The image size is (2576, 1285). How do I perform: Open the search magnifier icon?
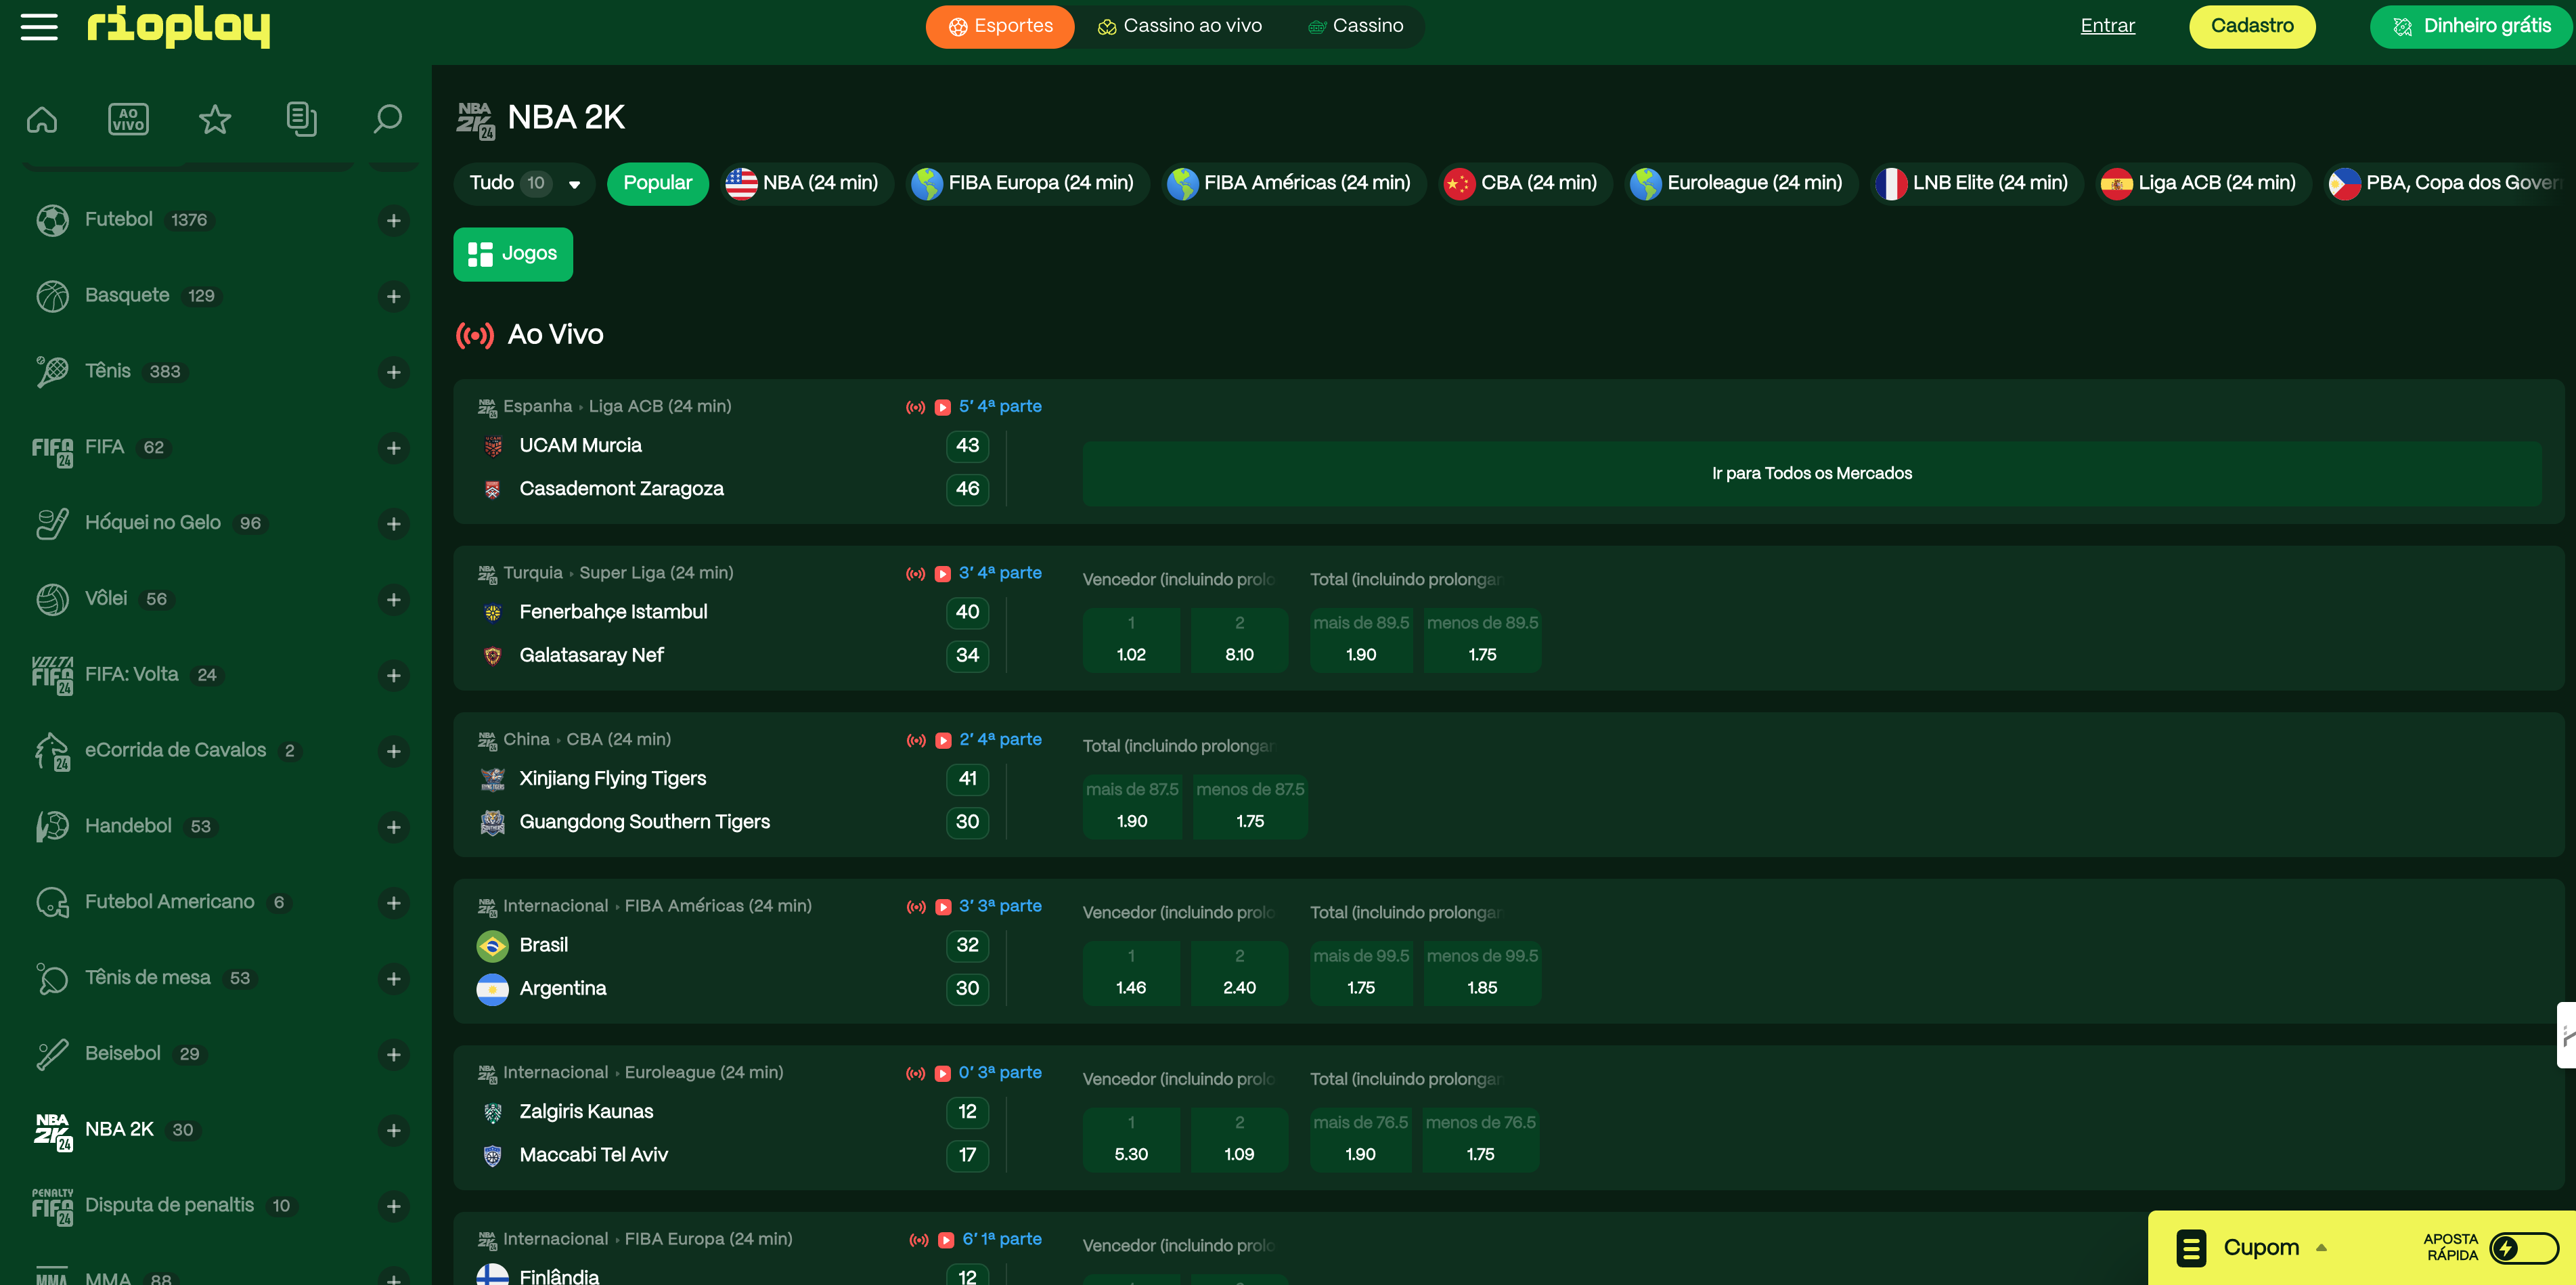[387, 120]
